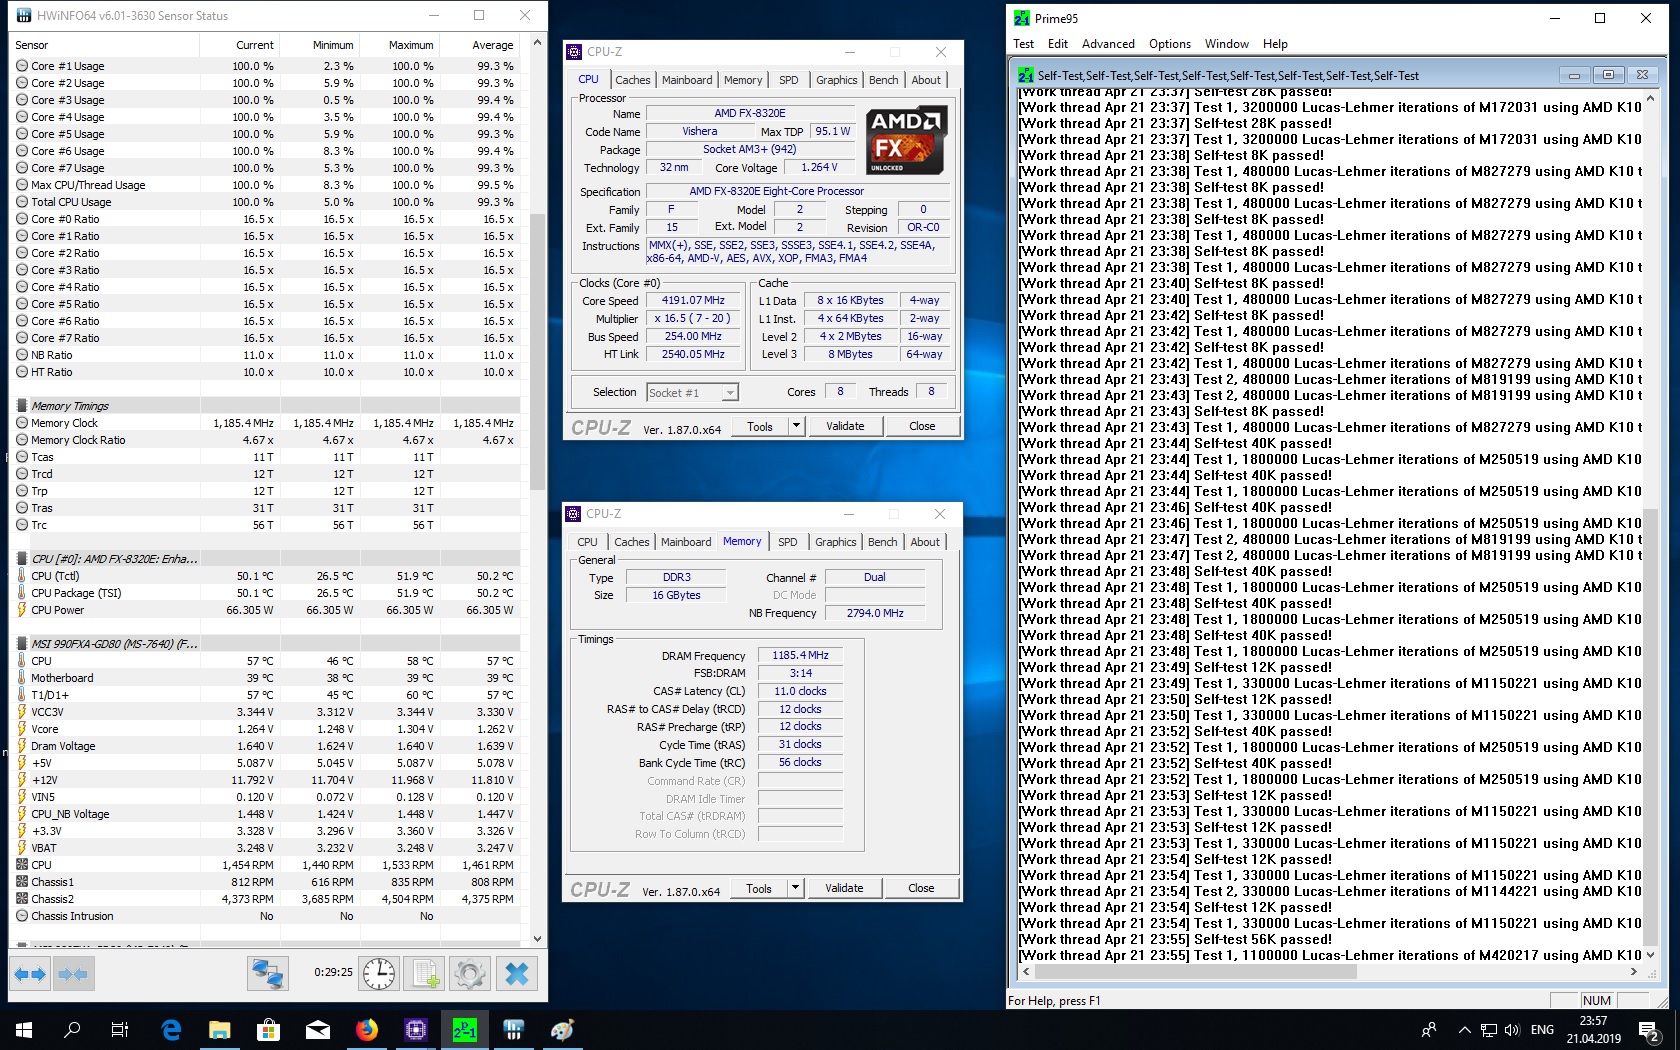Open Firefox from the taskbar

pos(367,1029)
